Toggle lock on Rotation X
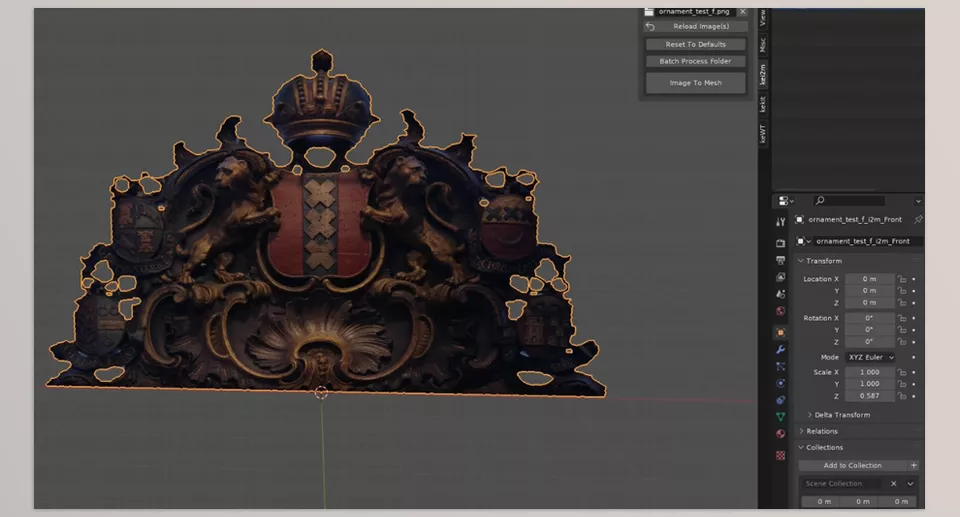The image size is (960, 517). 902,318
